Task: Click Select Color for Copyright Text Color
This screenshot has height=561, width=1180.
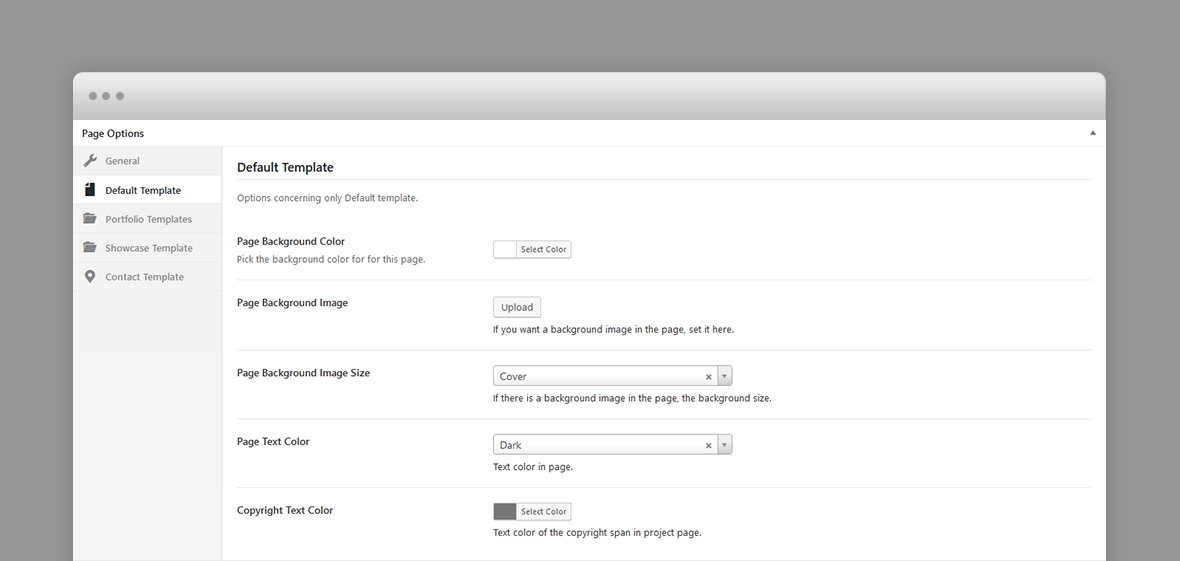Action: [x=543, y=511]
